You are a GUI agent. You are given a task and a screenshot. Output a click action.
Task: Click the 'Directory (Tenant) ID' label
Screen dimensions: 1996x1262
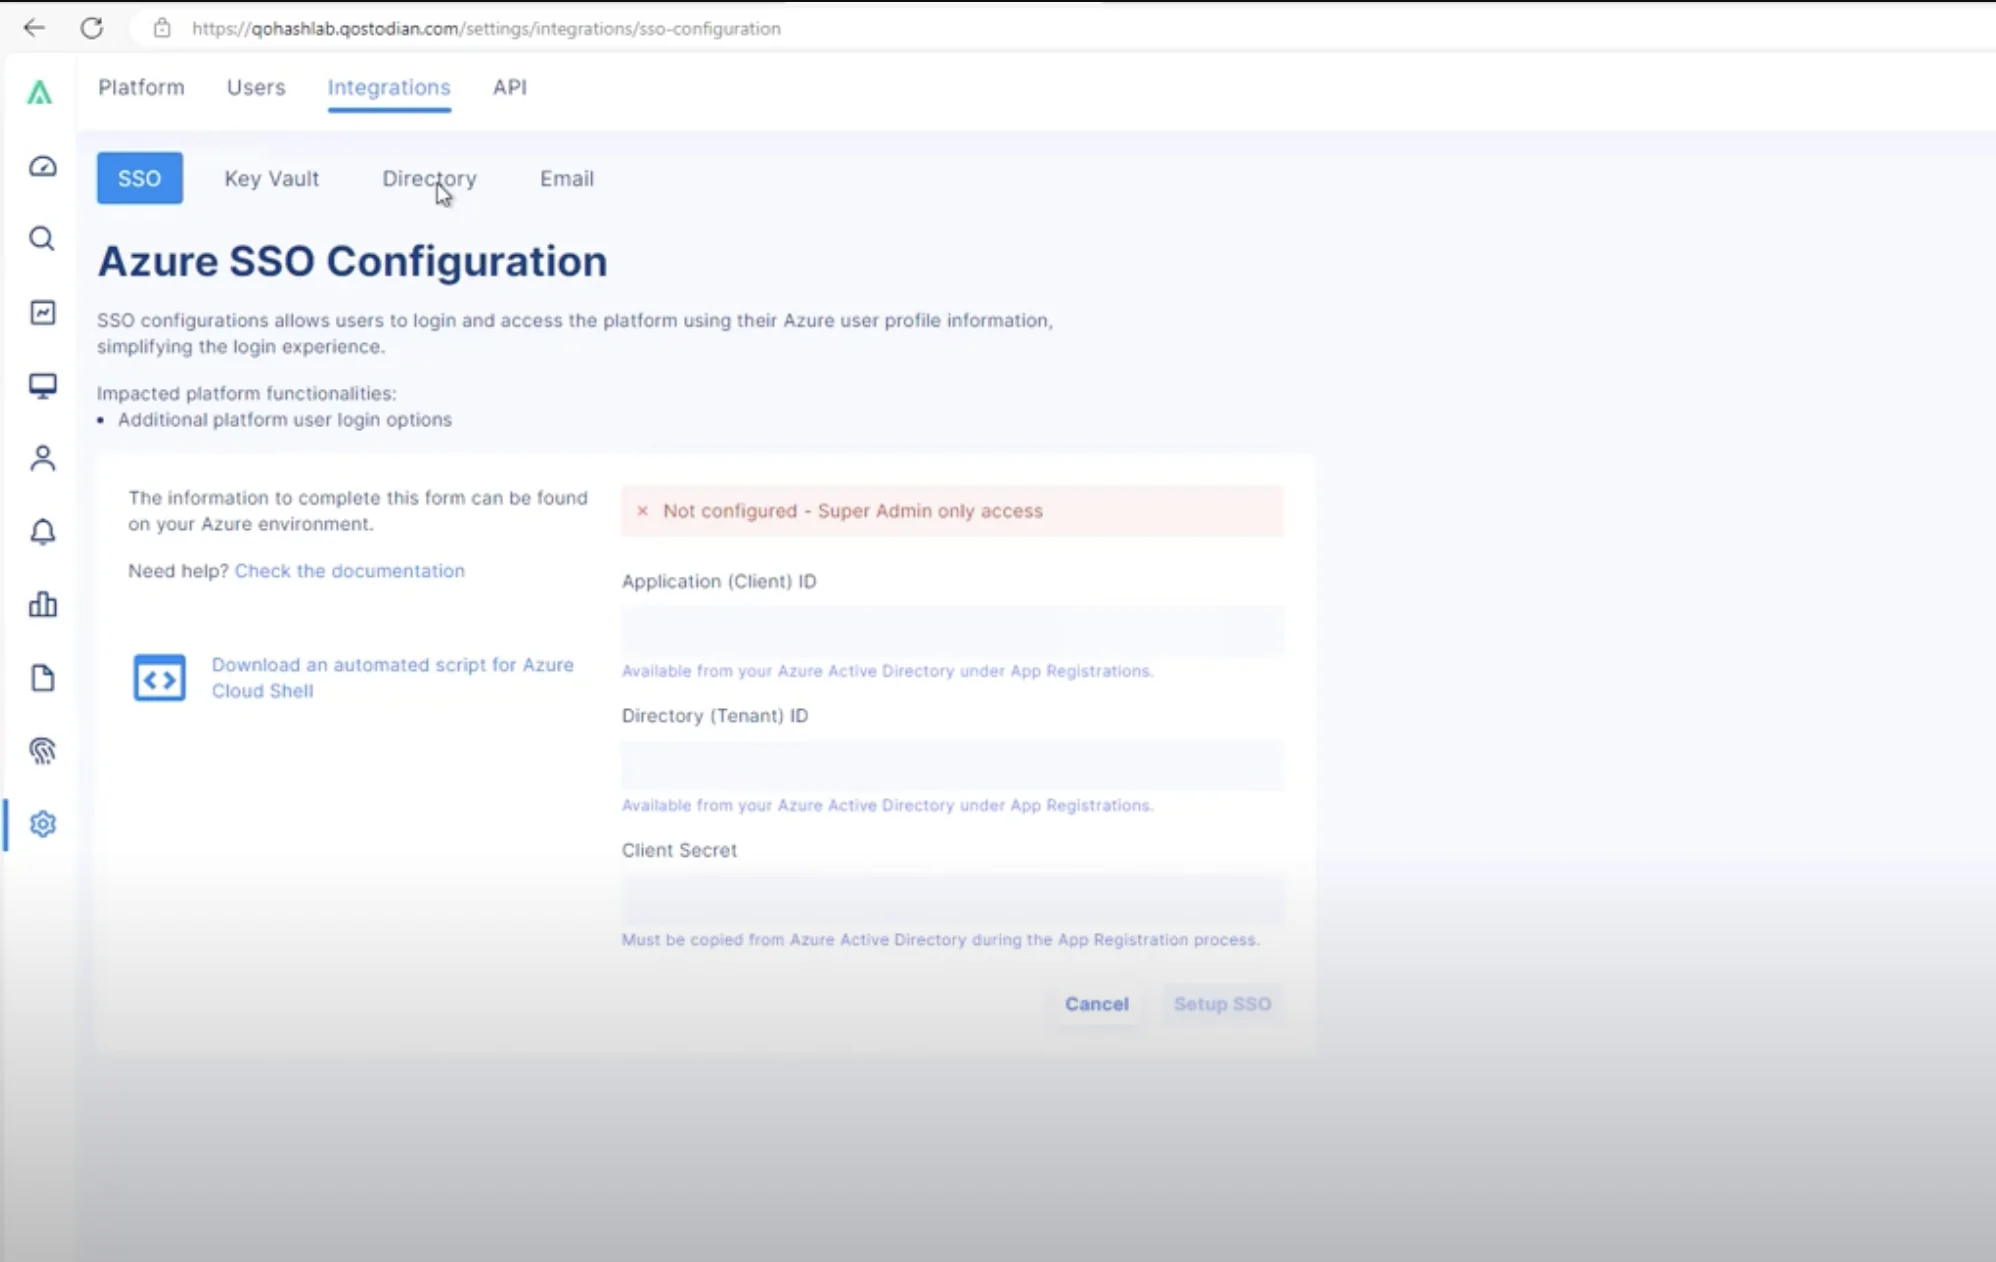(715, 716)
